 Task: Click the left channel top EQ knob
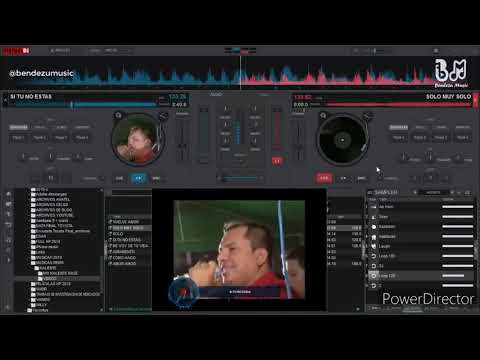click(226, 109)
